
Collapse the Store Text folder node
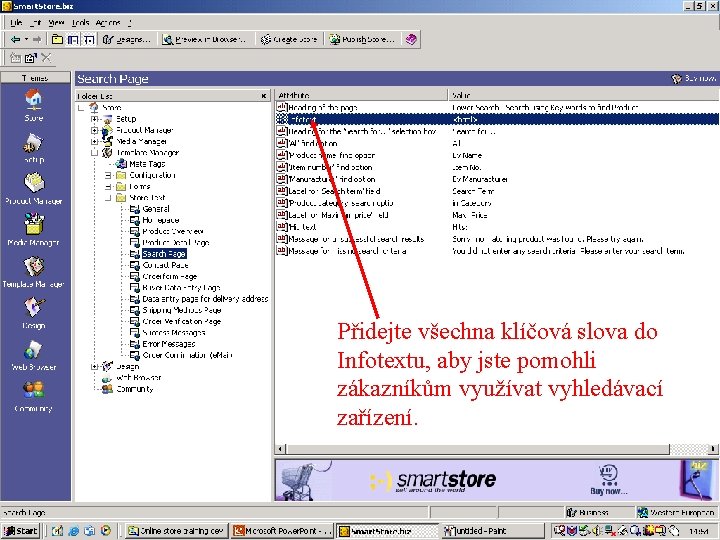[x=108, y=198]
